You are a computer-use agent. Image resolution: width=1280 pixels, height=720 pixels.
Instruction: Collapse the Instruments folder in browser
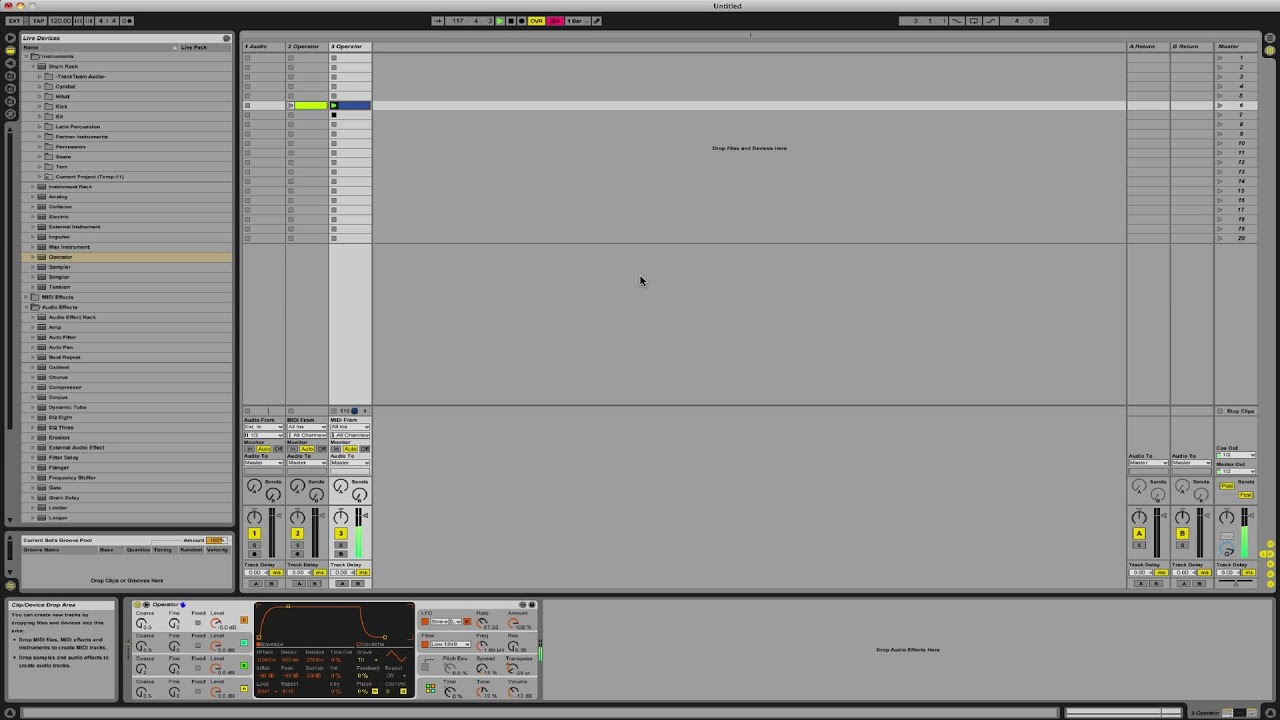(x=27, y=56)
